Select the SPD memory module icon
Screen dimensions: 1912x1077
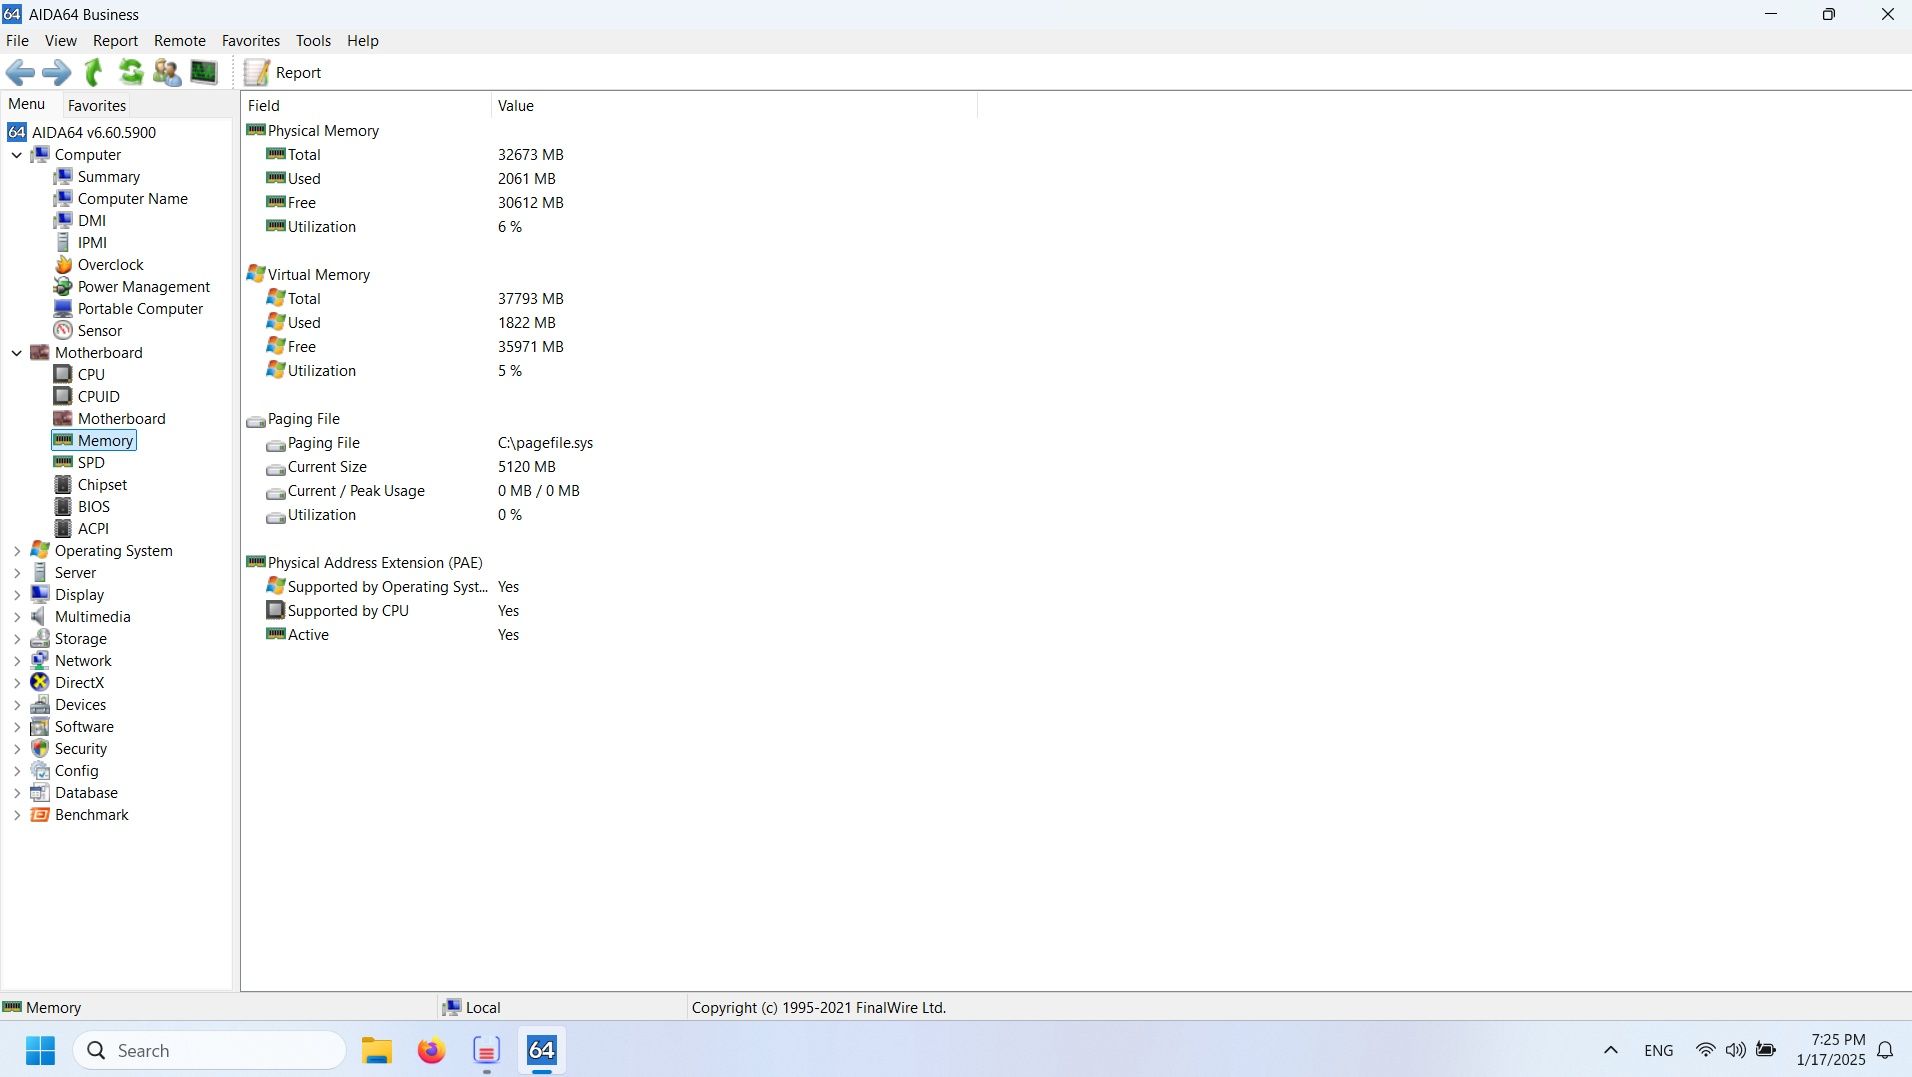tap(63, 463)
